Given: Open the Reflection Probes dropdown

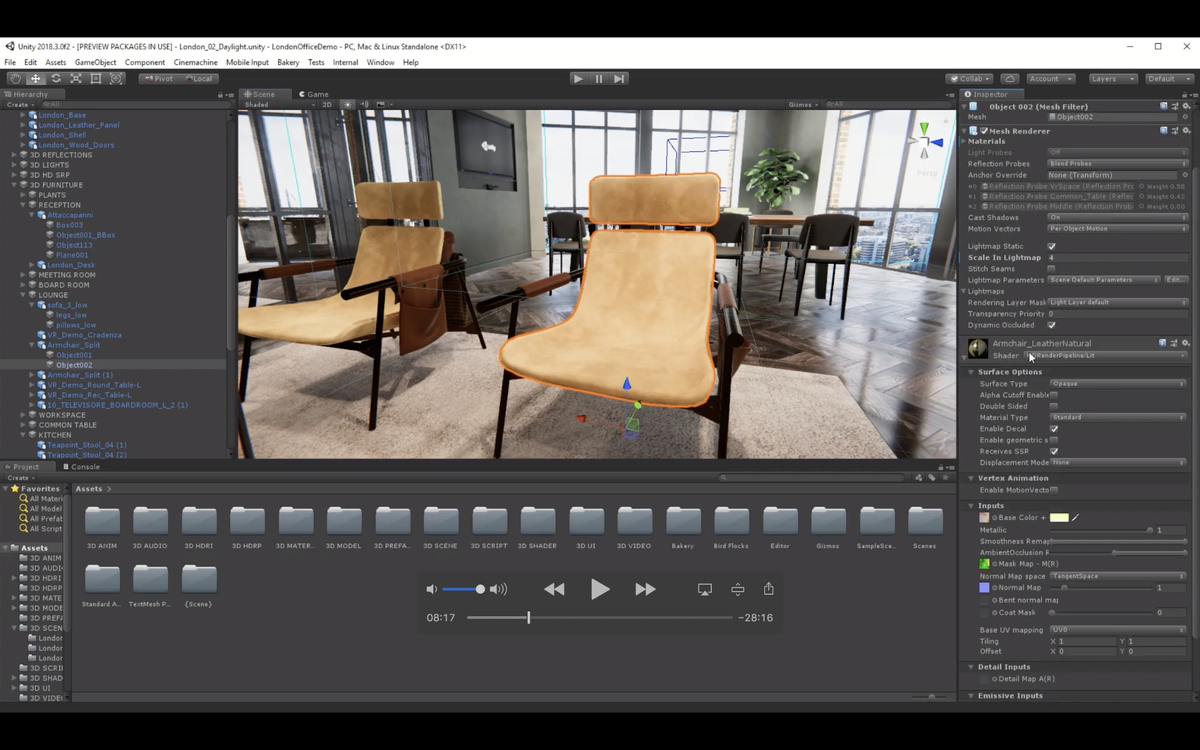Looking at the screenshot, I should 1117,163.
